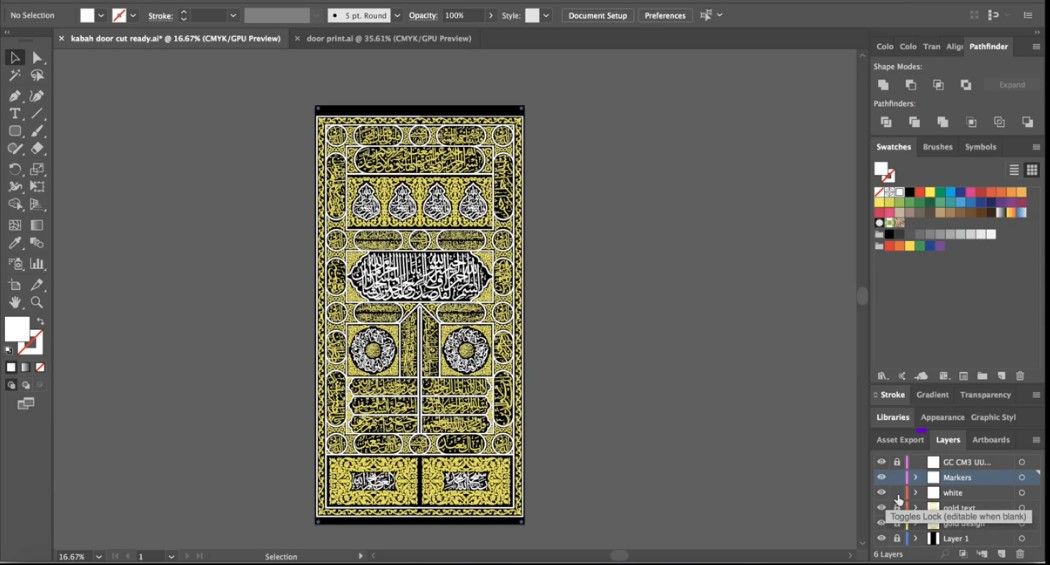This screenshot has height=565, width=1050.
Task: Switch Swatches panel to thumbnail grid view
Action: pyautogui.click(x=1032, y=170)
